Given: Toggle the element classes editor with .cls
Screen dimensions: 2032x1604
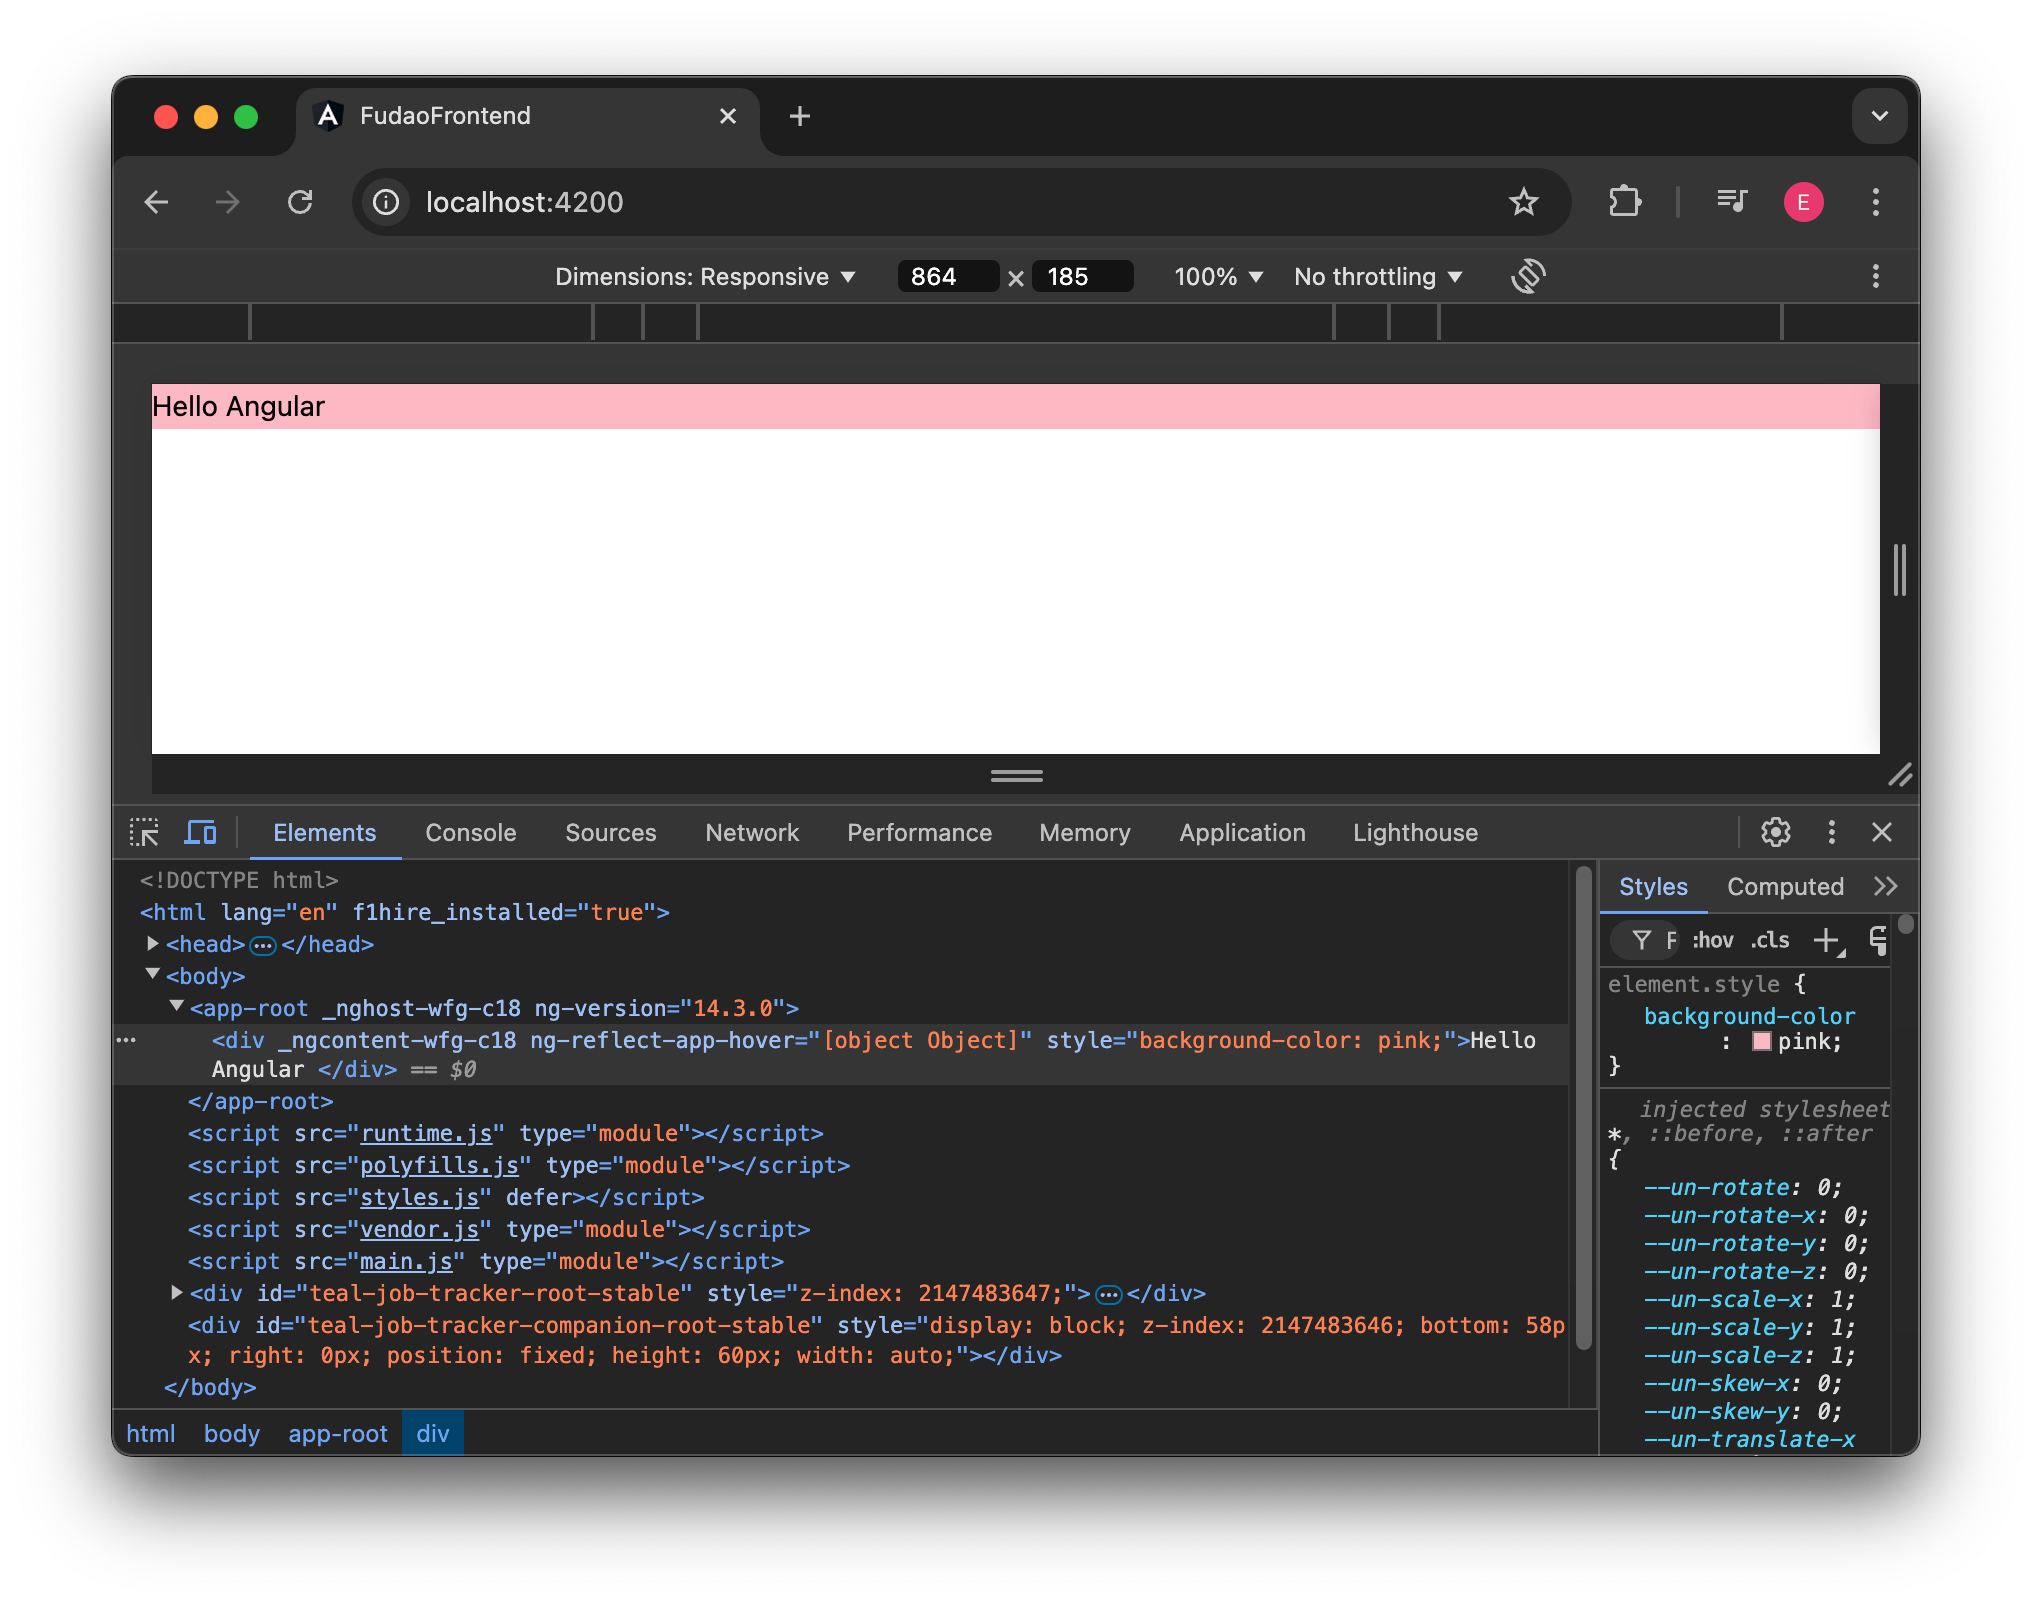Looking at the screenshot, I should pos(1769,940).
